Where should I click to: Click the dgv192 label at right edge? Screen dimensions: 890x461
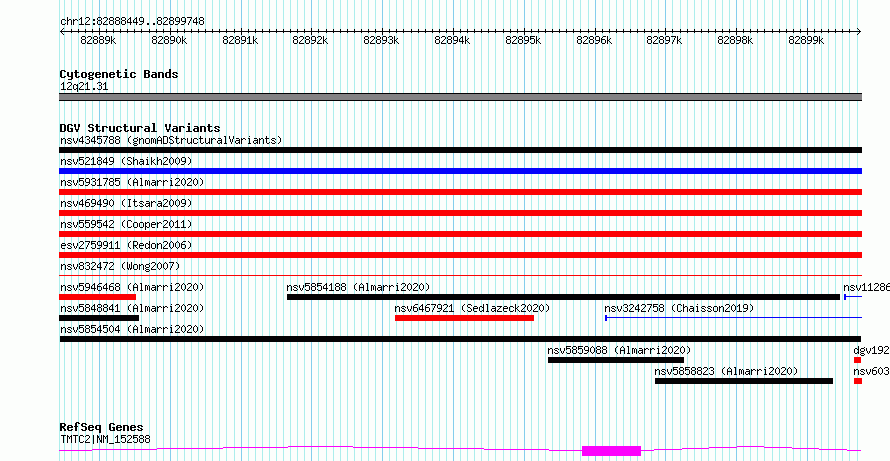click(872, 350)
